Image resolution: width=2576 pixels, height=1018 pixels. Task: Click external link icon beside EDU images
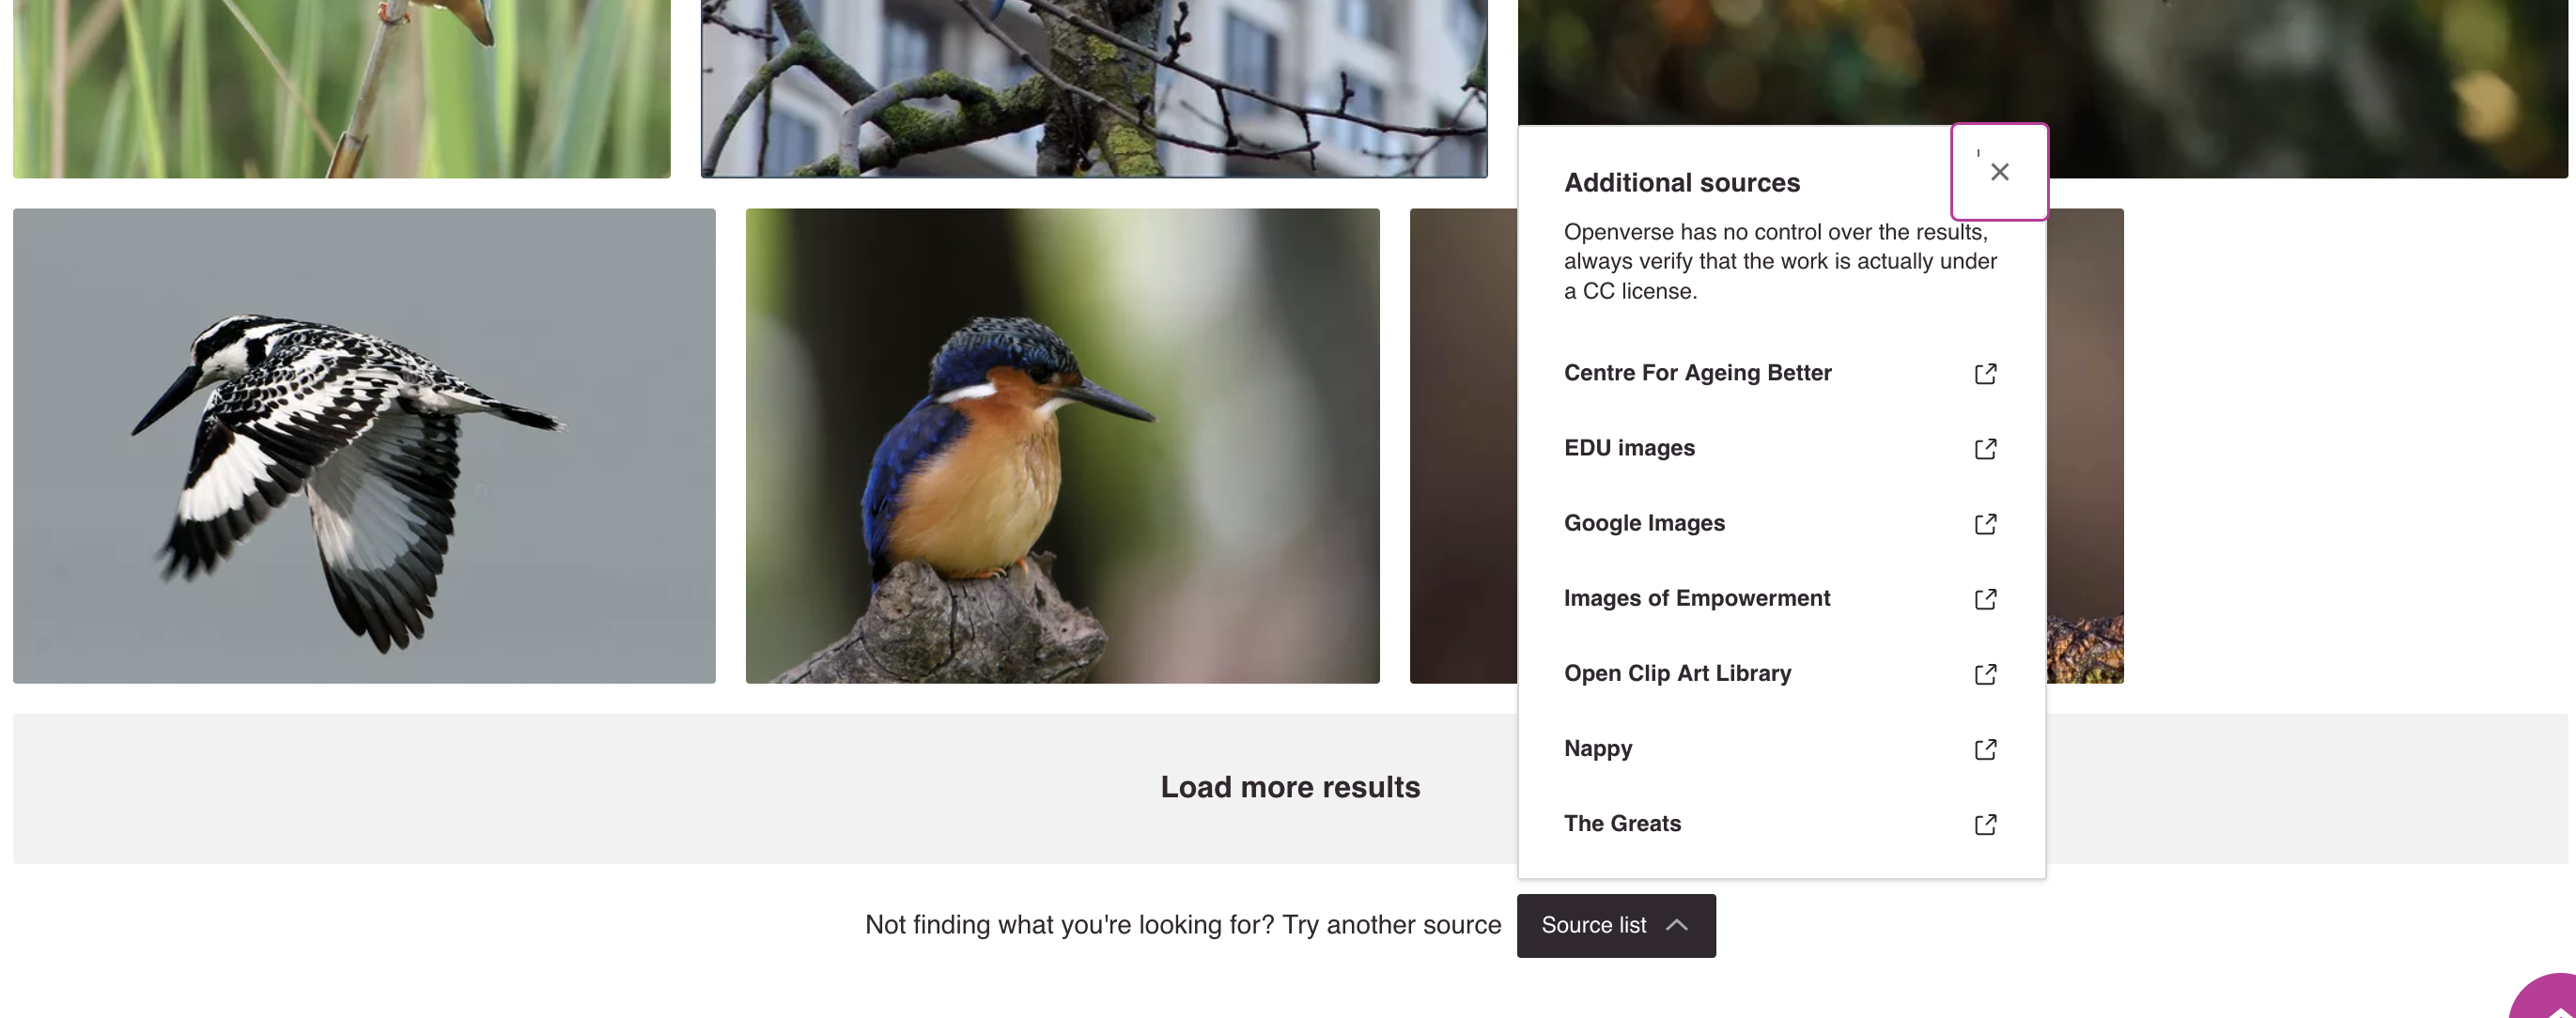coord(1985,449)
